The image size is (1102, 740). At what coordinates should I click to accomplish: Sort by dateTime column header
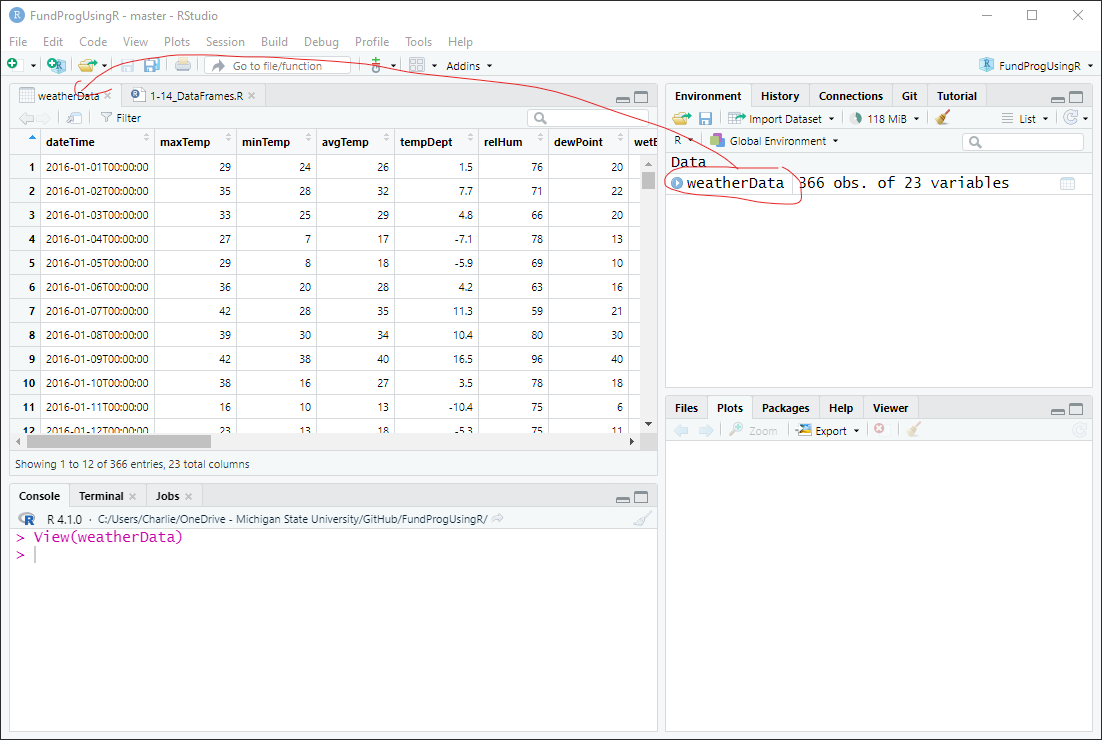[x=97, y=142]
